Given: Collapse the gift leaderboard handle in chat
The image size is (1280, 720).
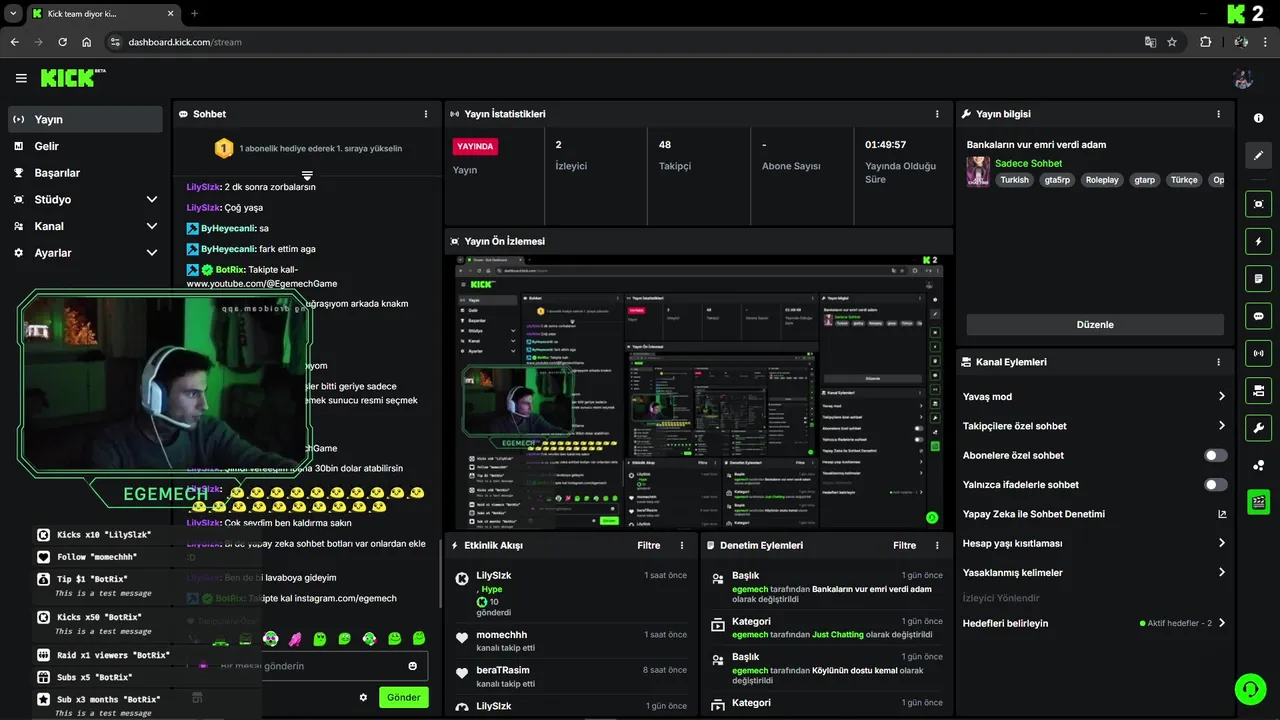Looking at the screenshot, I should click(307, 175).
